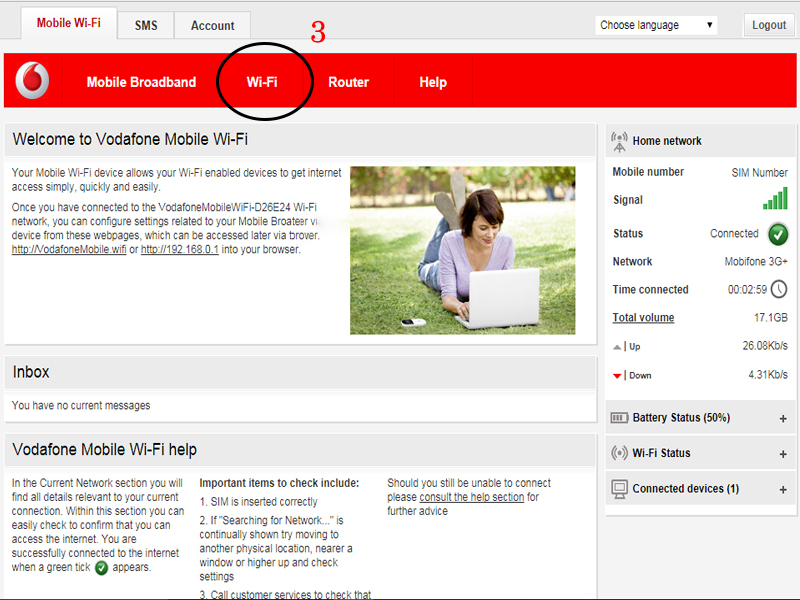
Task: Follow the http://VodafoneMobile.wifi link
Action: click(x=68, y=249)
